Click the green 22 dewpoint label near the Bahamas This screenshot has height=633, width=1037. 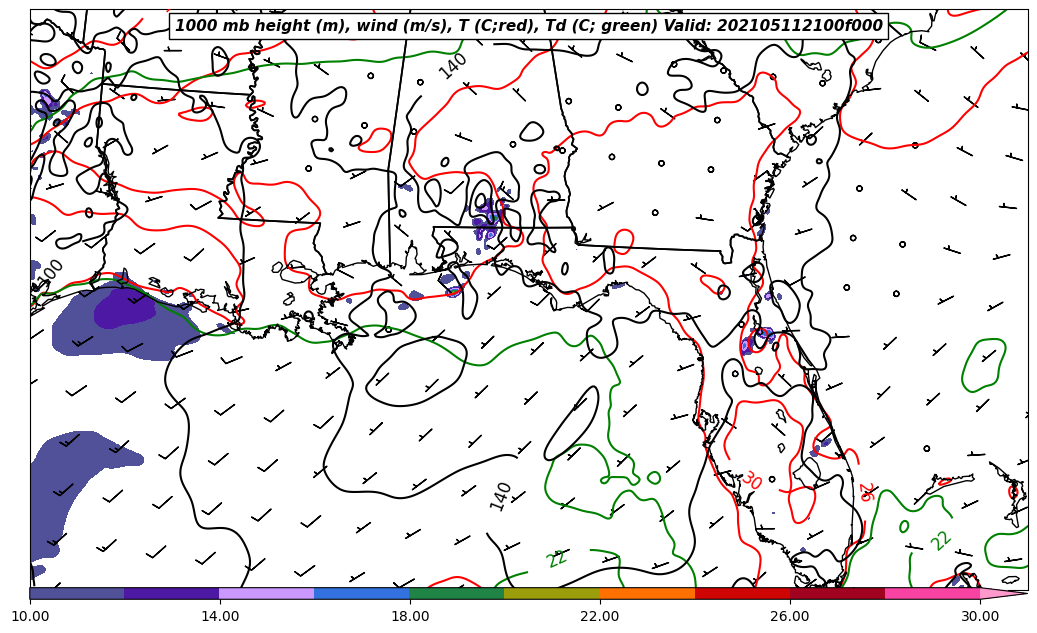[940, 541]
